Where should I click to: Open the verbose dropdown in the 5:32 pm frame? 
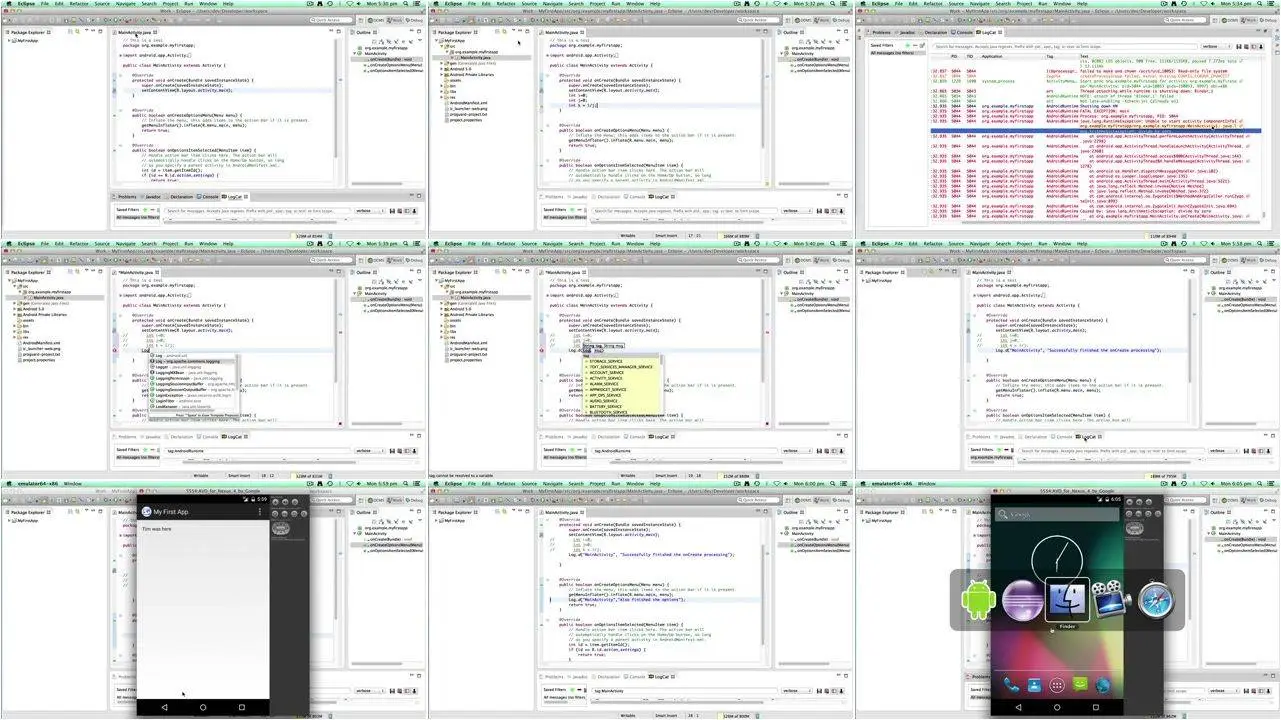(796, 211)
